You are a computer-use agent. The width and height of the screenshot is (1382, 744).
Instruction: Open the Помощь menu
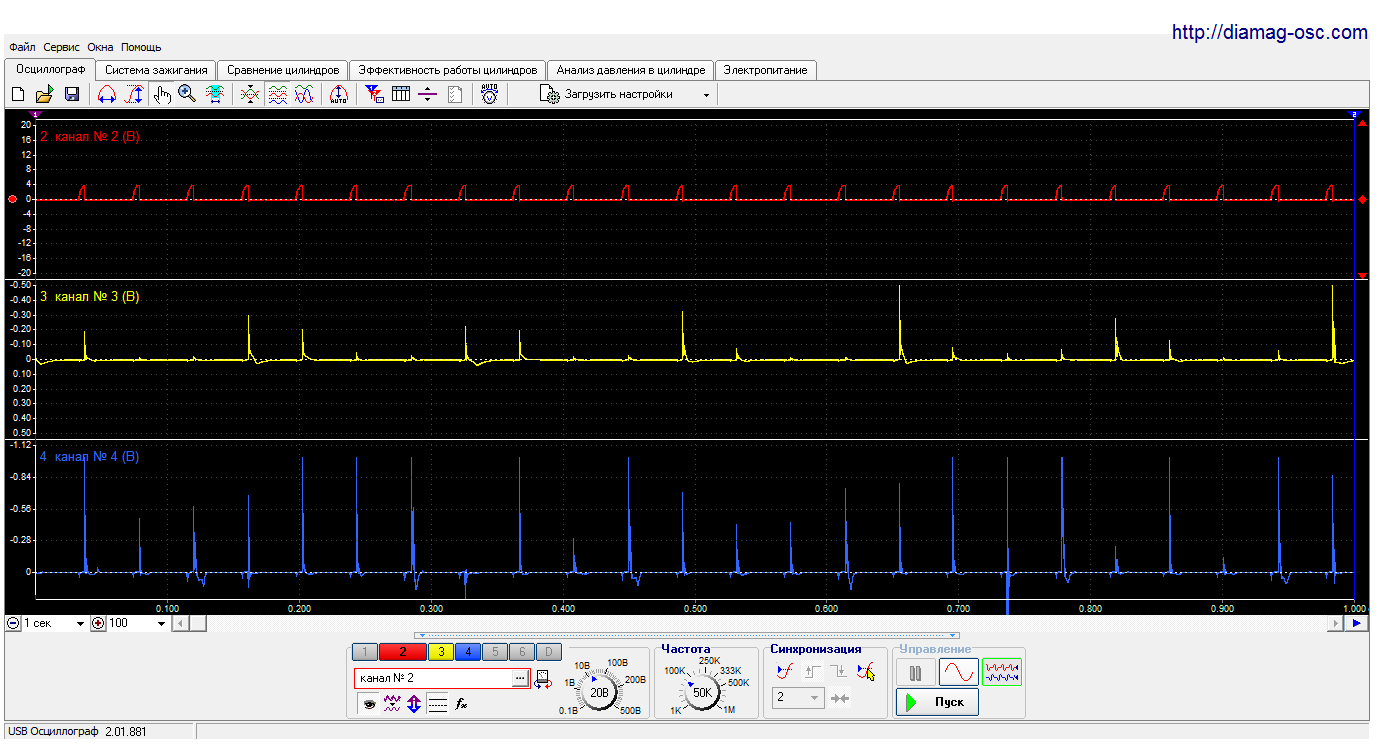141,47
